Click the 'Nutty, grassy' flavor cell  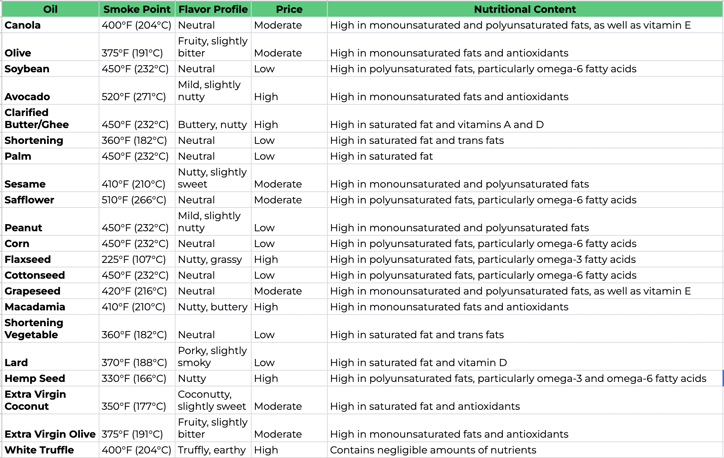coord(212,259)
